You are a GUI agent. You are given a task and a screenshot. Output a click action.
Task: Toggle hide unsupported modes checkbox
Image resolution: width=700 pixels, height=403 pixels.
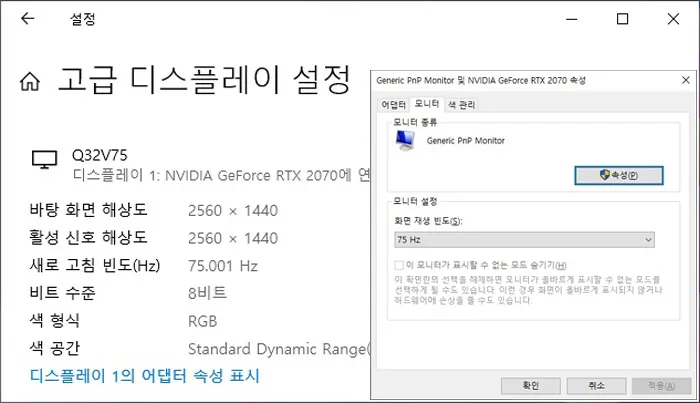click(x=399, y=266)
